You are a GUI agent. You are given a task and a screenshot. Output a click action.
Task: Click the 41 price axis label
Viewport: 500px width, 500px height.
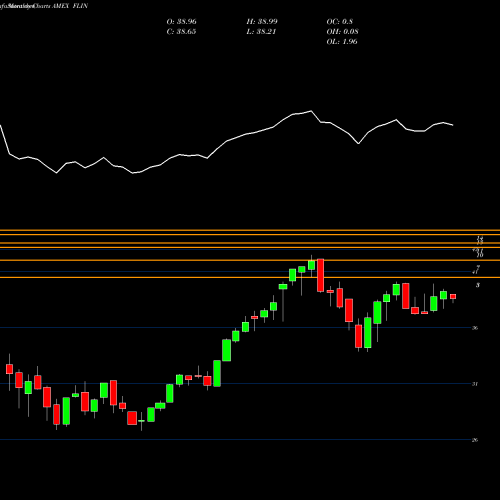click(475, 272)
